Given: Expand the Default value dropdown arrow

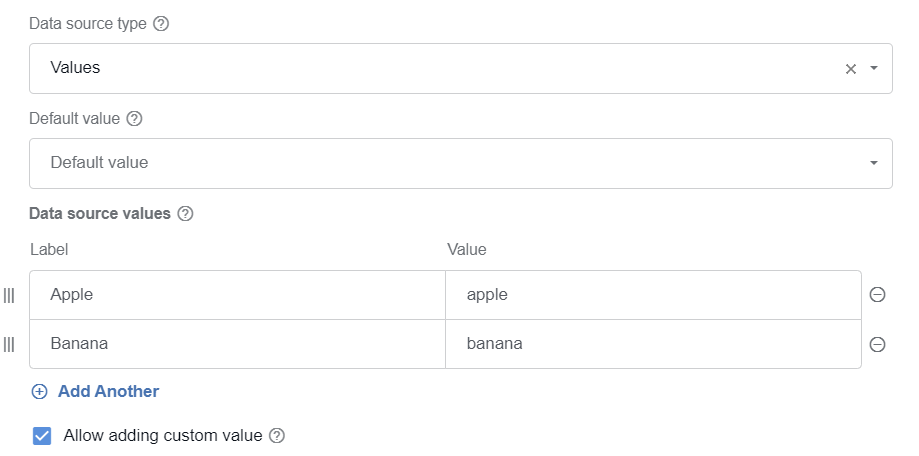Looking at the screenshot, I should [874, 163].
